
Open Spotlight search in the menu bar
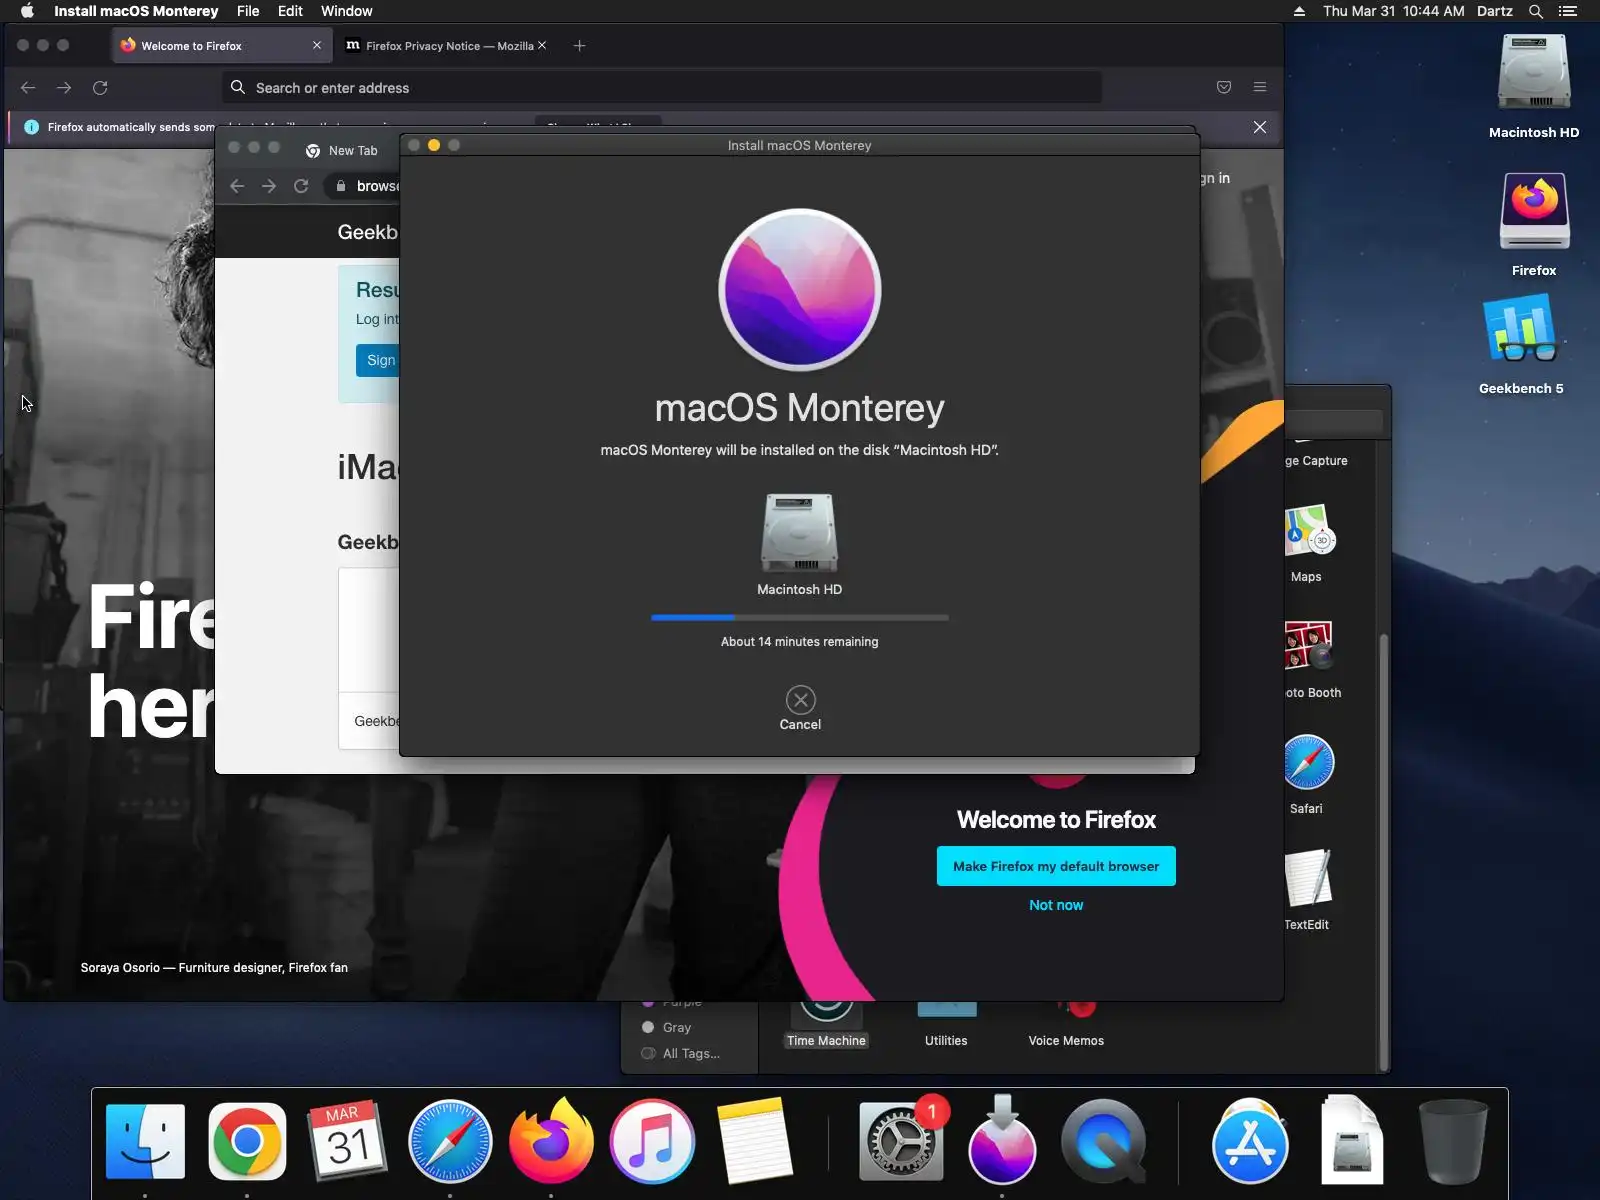pyautogui.click(x=1536, y=11)
